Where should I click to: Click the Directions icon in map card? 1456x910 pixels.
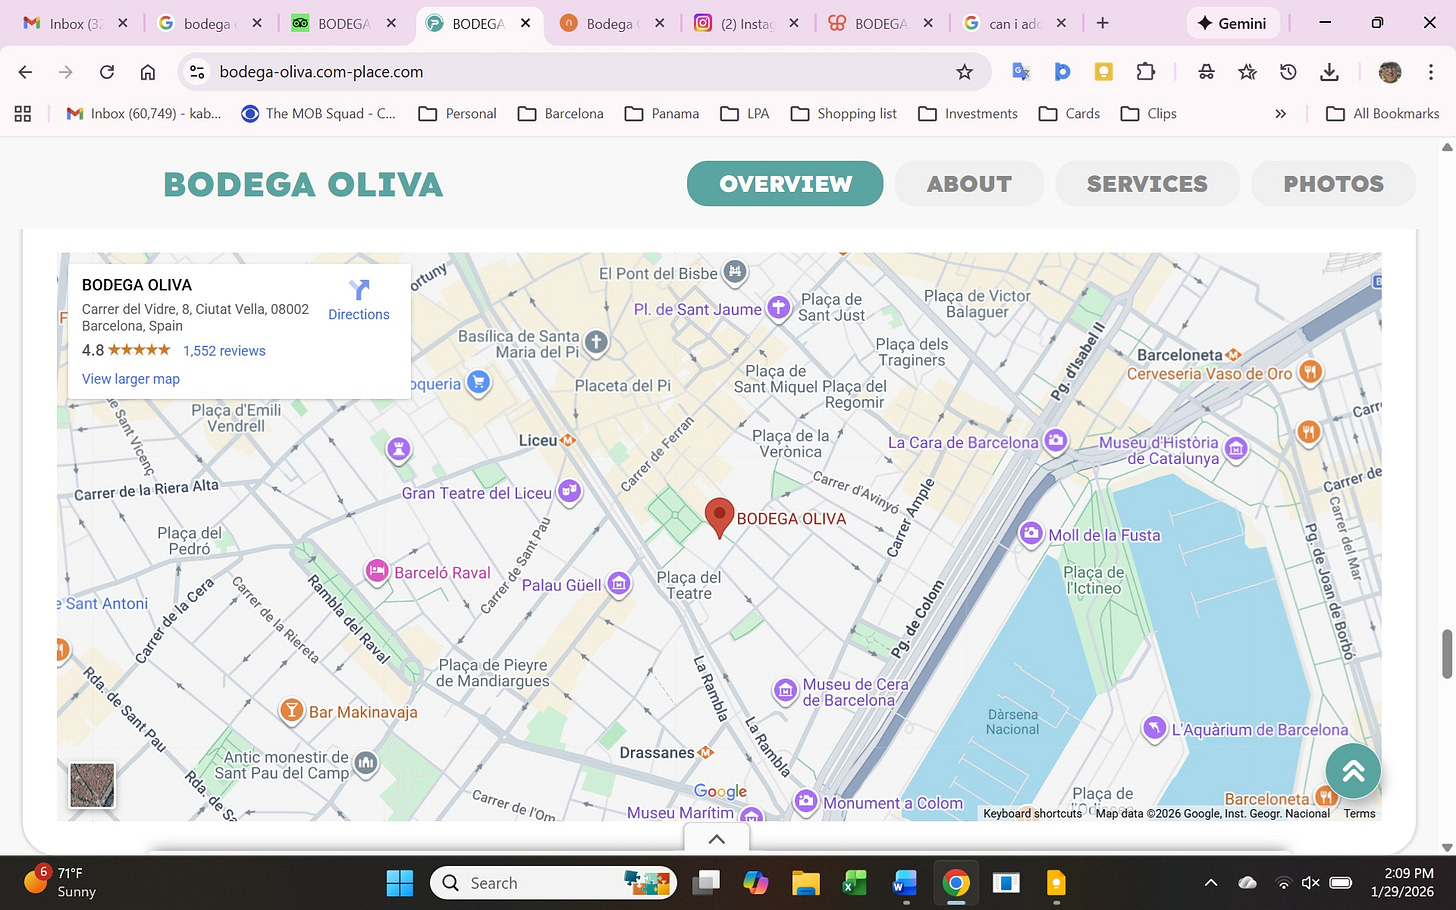[x=359, y=290]
